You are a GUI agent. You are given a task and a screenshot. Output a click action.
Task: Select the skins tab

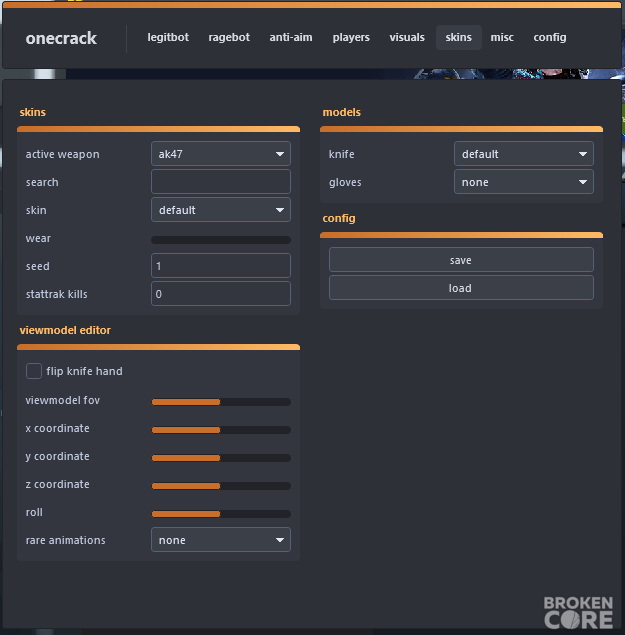[459, 37]
